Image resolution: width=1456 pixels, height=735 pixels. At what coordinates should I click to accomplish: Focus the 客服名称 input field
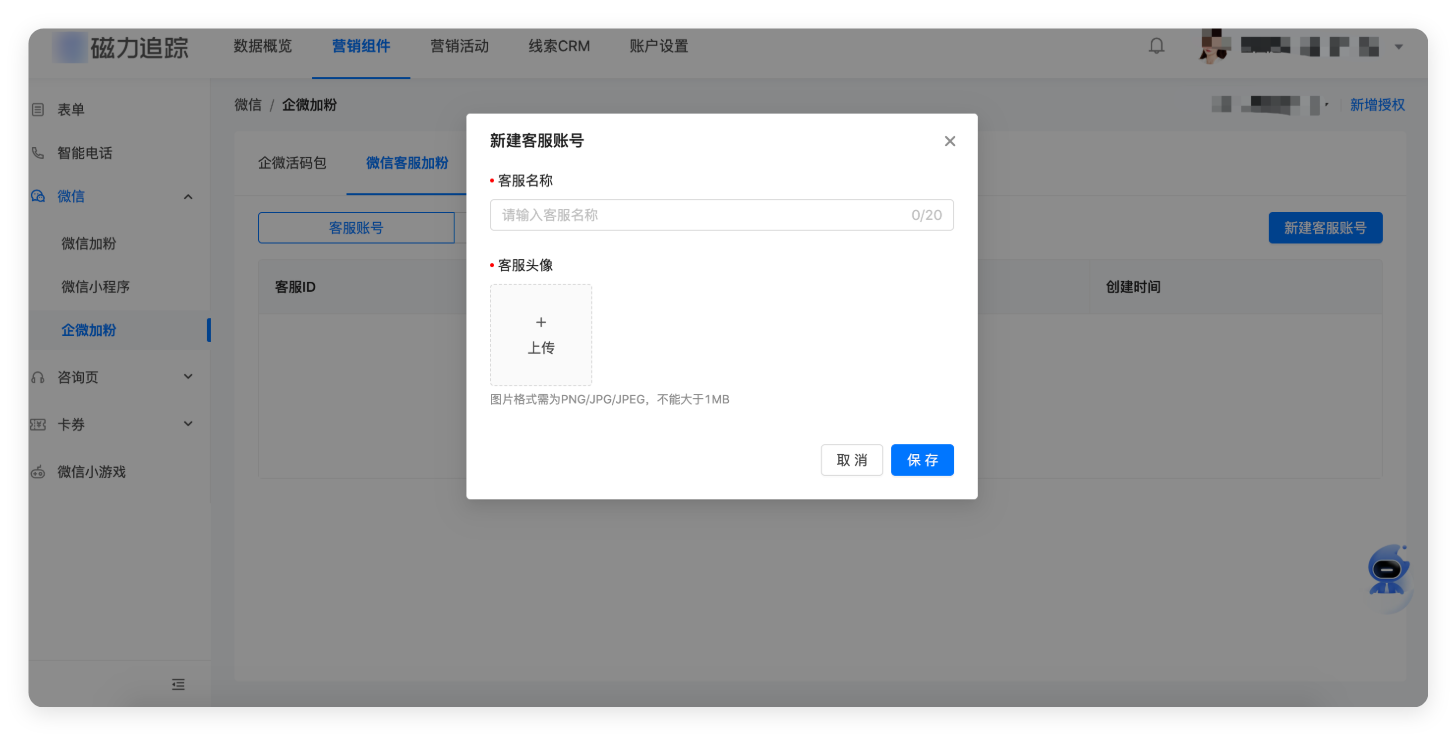[700, 215]
